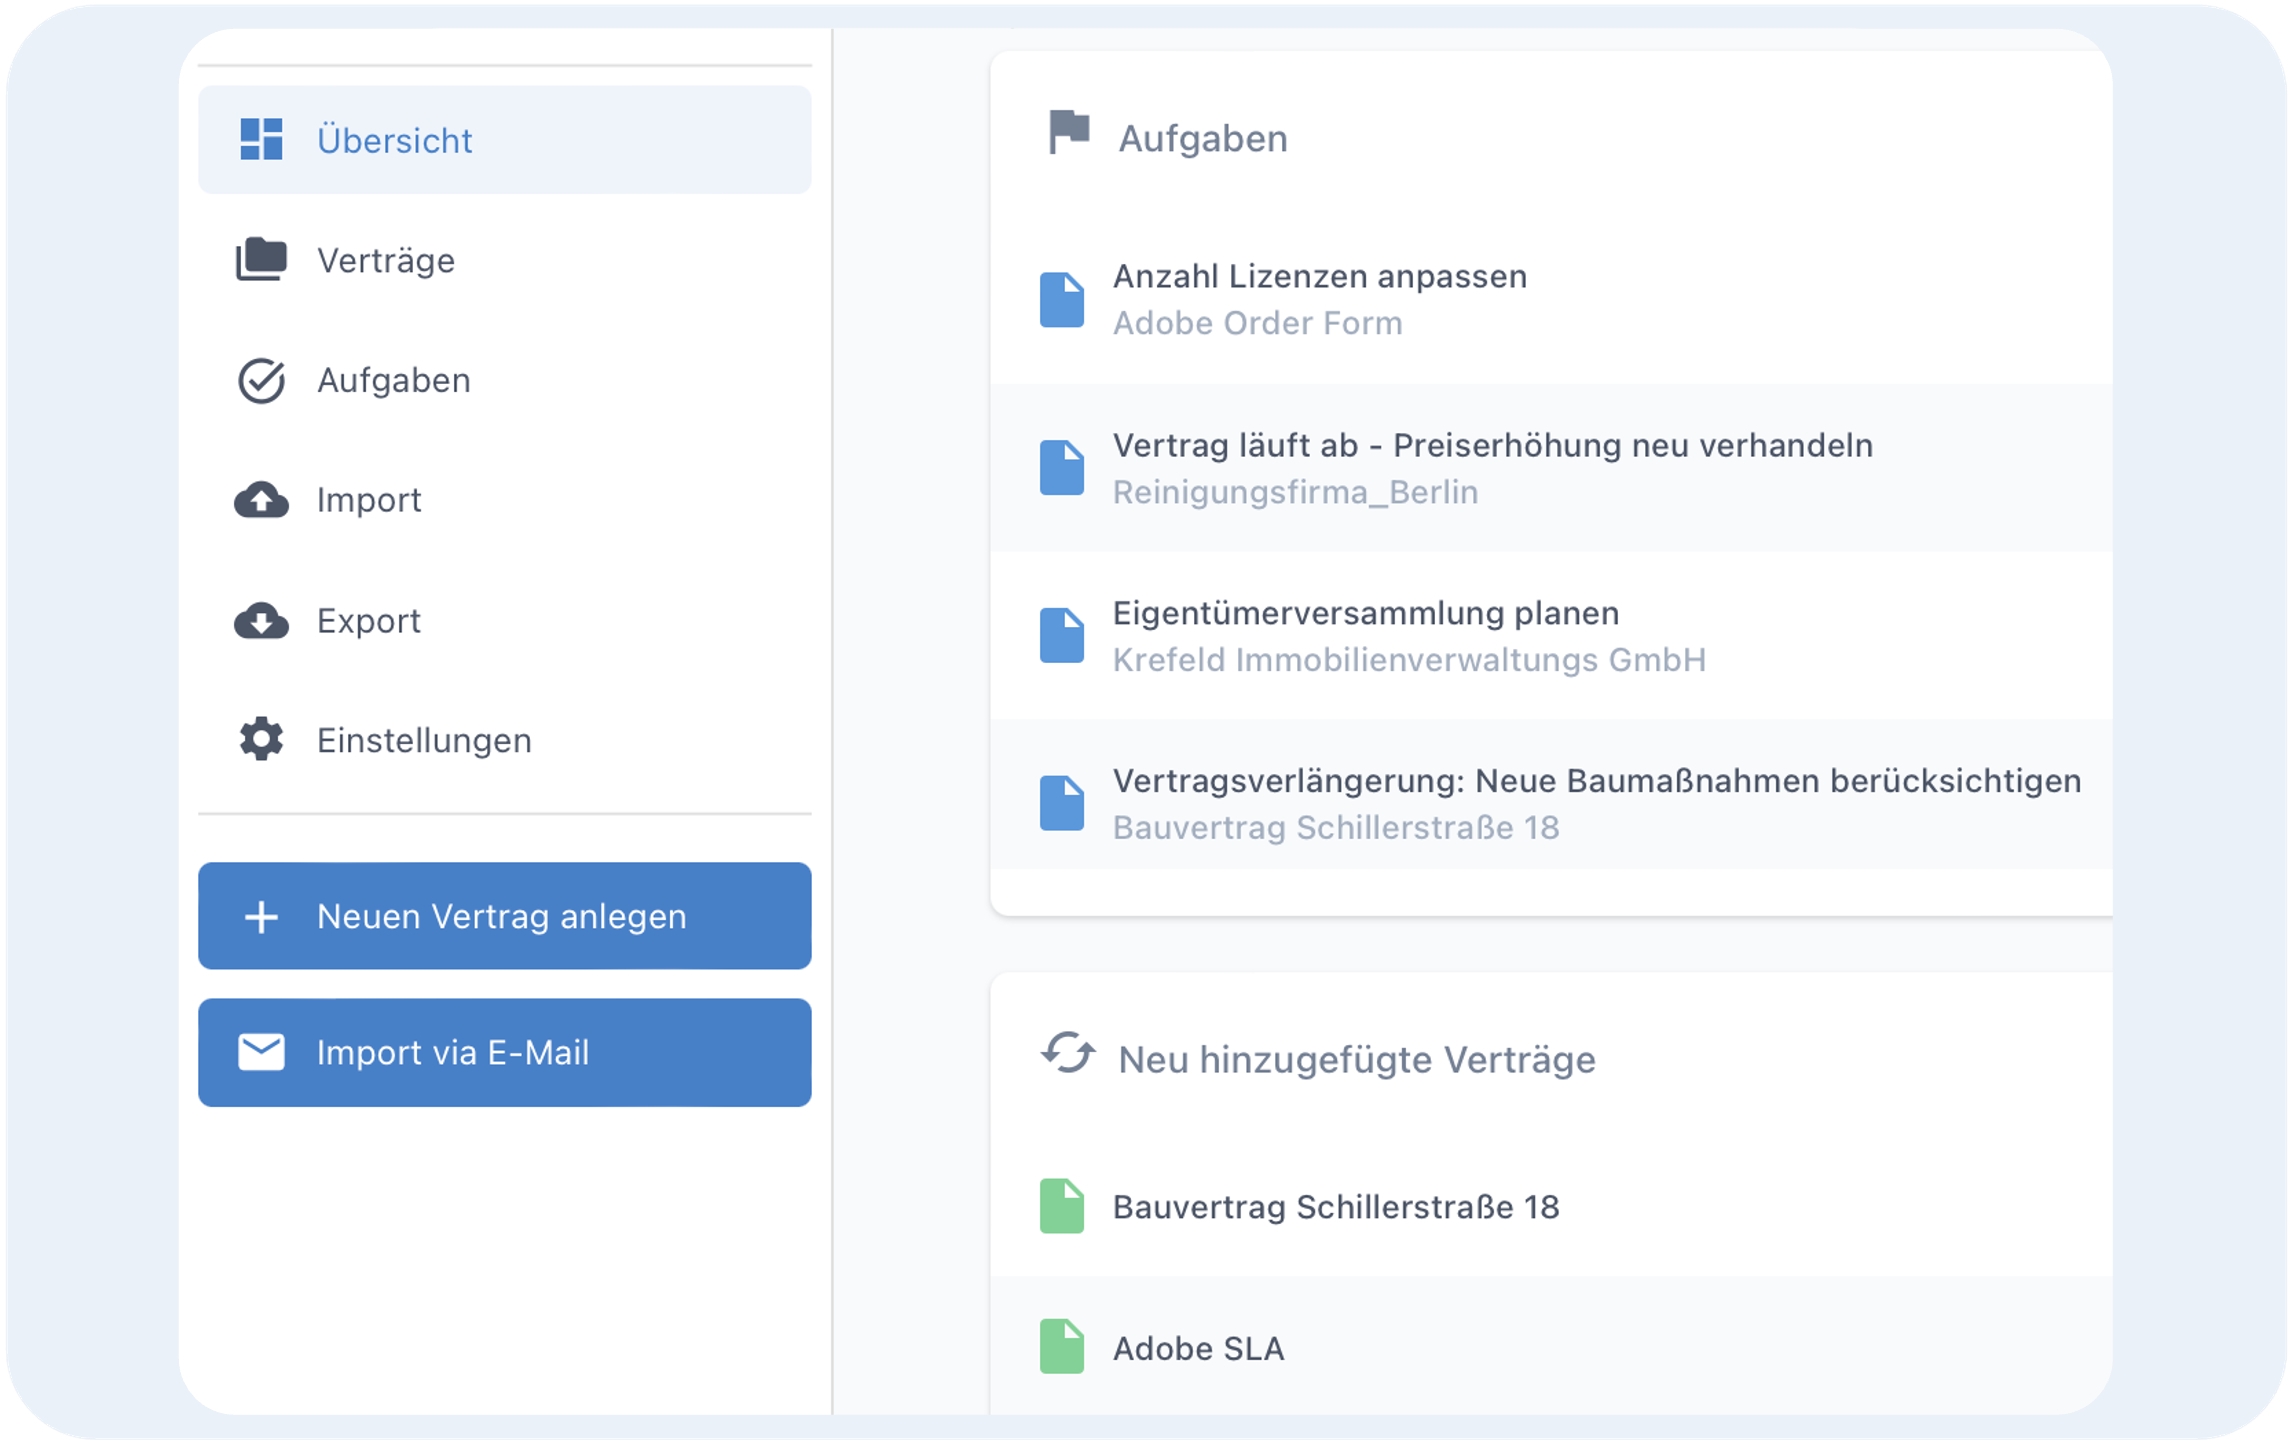
Task: Click the Verträge folder icon
Action: pos(261,260)
